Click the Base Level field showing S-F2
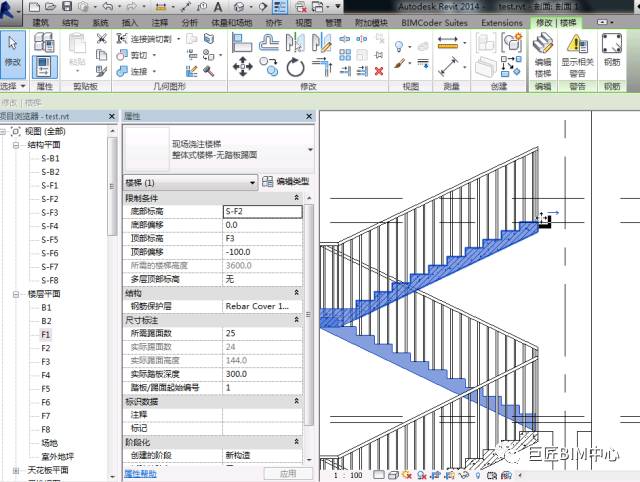 (263, 211)
